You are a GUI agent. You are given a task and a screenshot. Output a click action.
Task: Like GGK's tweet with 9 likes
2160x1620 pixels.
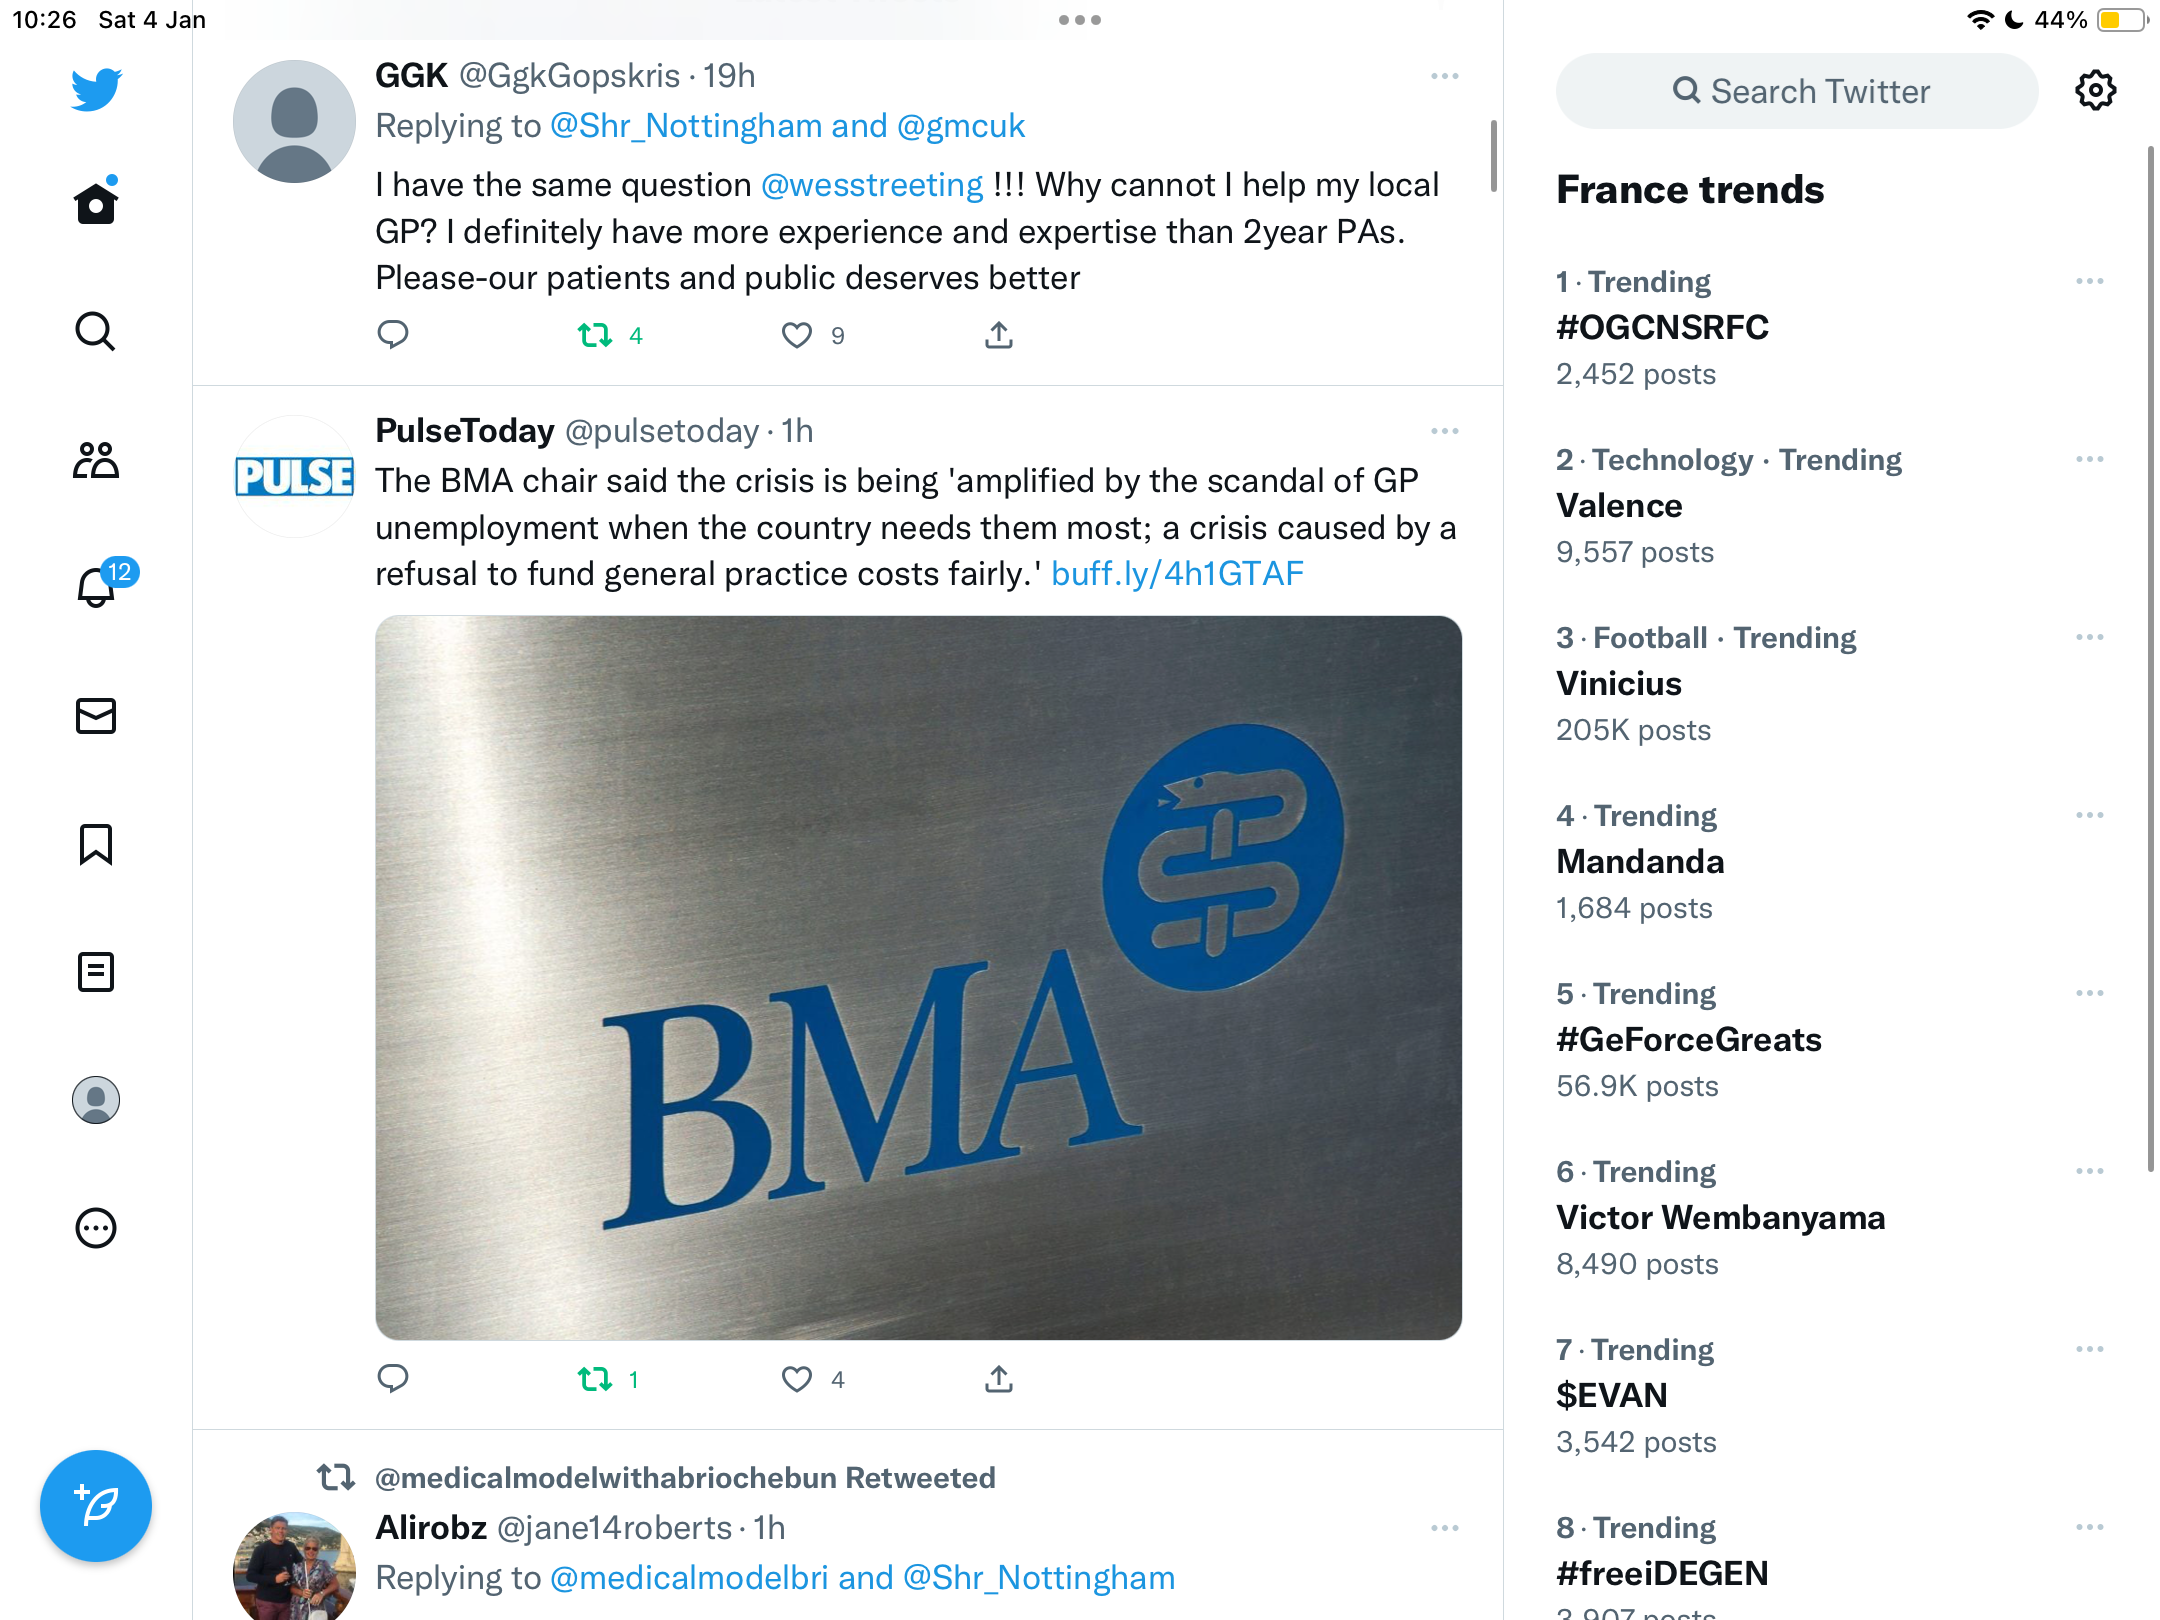point(797,335)
